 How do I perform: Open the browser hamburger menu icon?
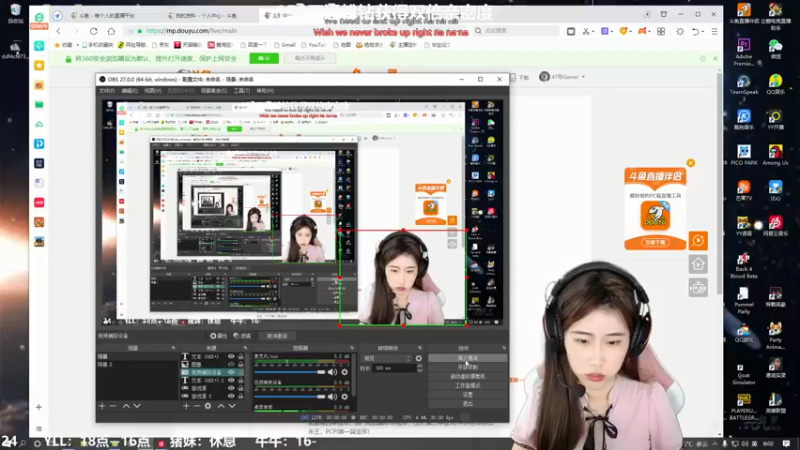point(714,31)
